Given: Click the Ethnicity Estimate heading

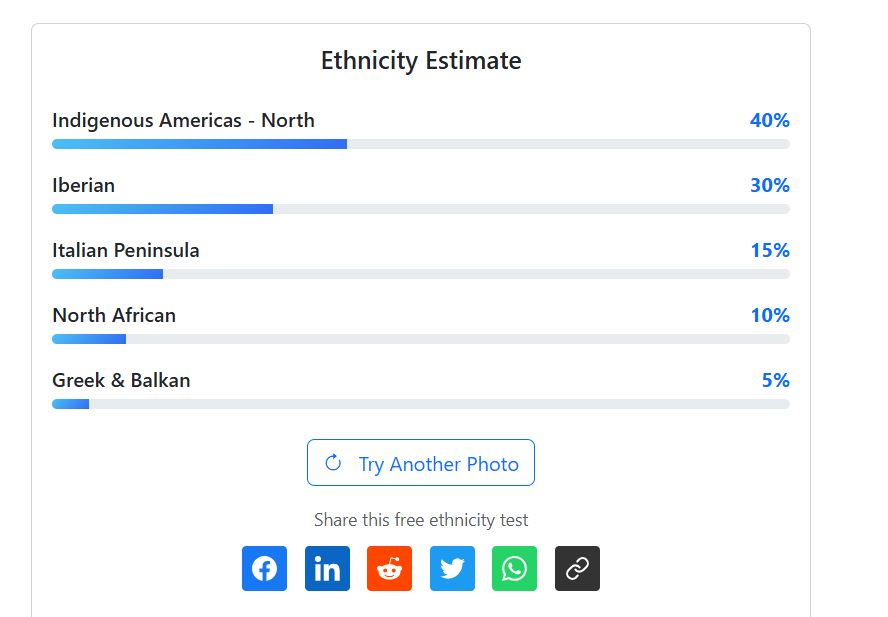Looking at the screenshot, I should pyautogui.click(x=421, y=61).
